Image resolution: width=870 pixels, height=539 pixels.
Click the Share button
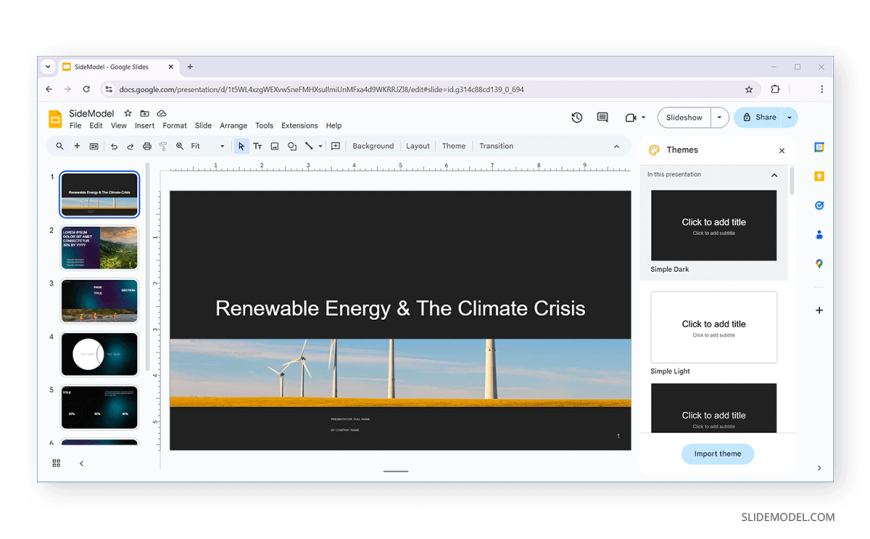coord(758,118)
